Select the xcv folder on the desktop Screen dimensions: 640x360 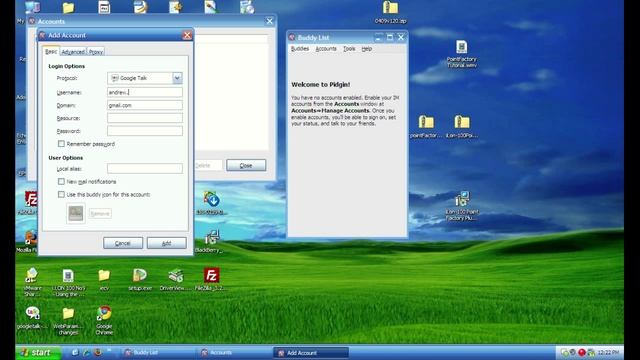click(104, 279)
